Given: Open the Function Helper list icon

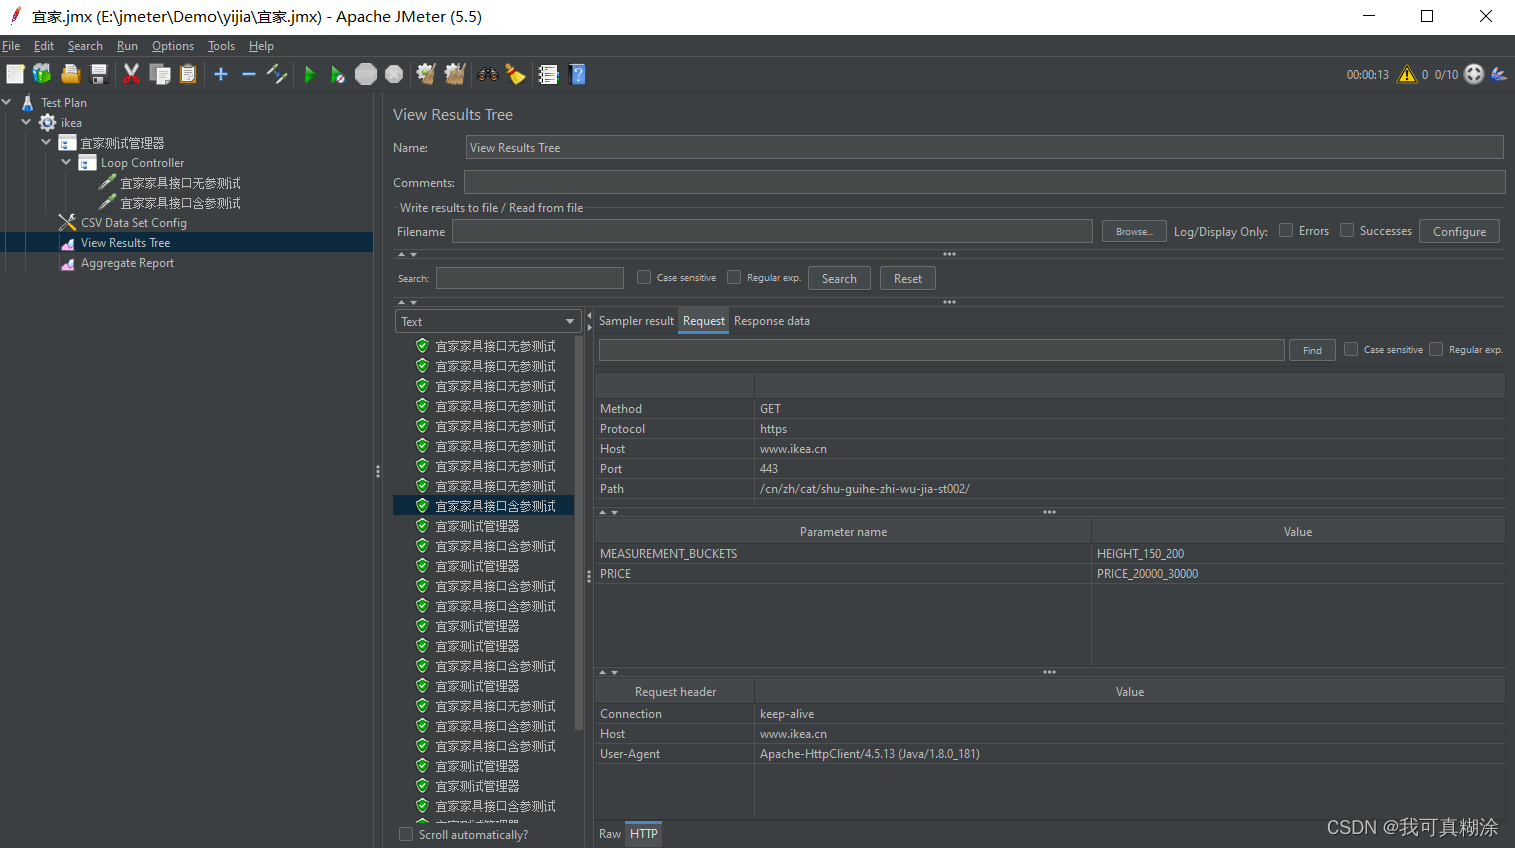Looking at the screenshot, I should coord(548,74).
